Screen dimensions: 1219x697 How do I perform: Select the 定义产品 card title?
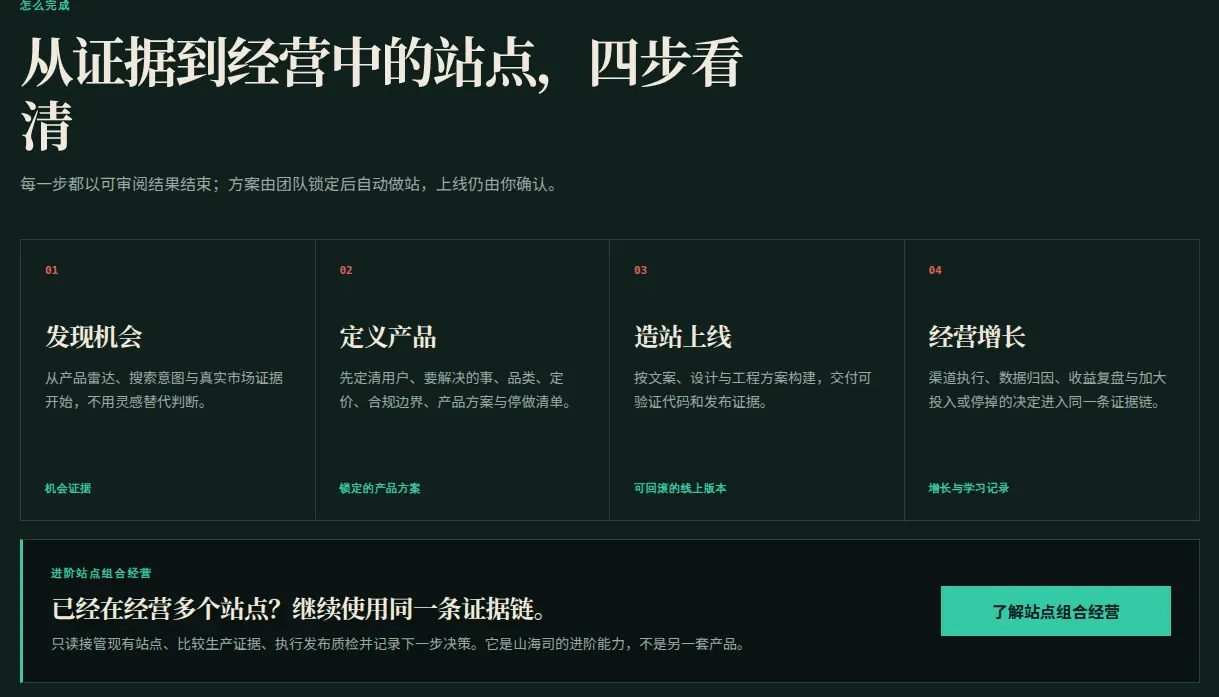(x=388, y=337)
